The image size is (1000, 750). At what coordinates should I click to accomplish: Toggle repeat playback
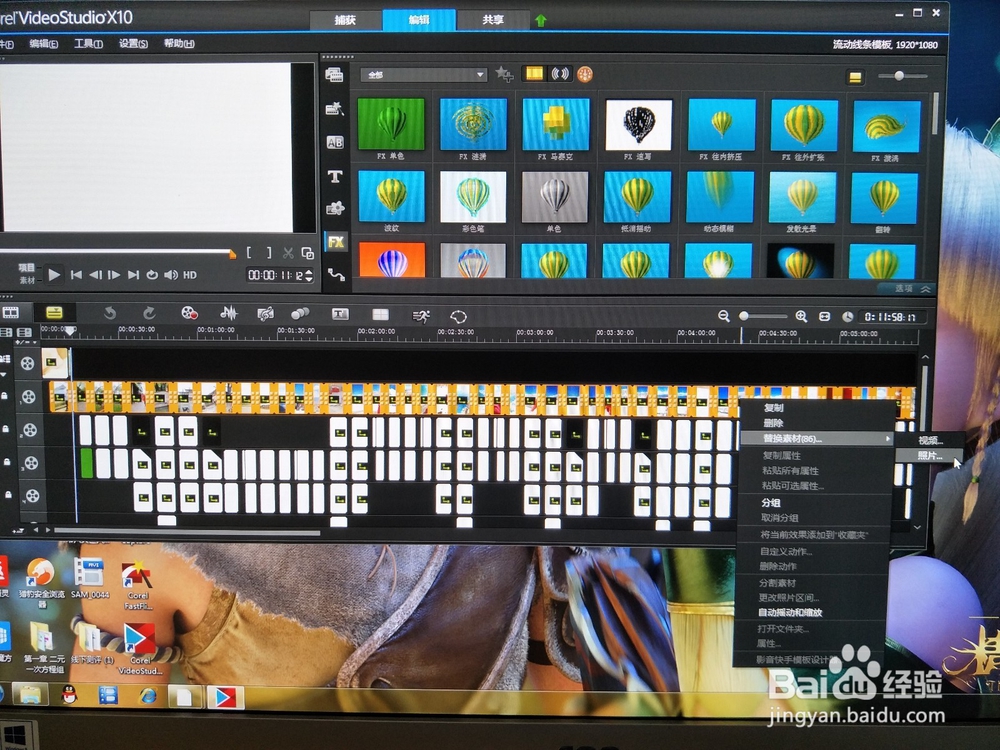152,275
